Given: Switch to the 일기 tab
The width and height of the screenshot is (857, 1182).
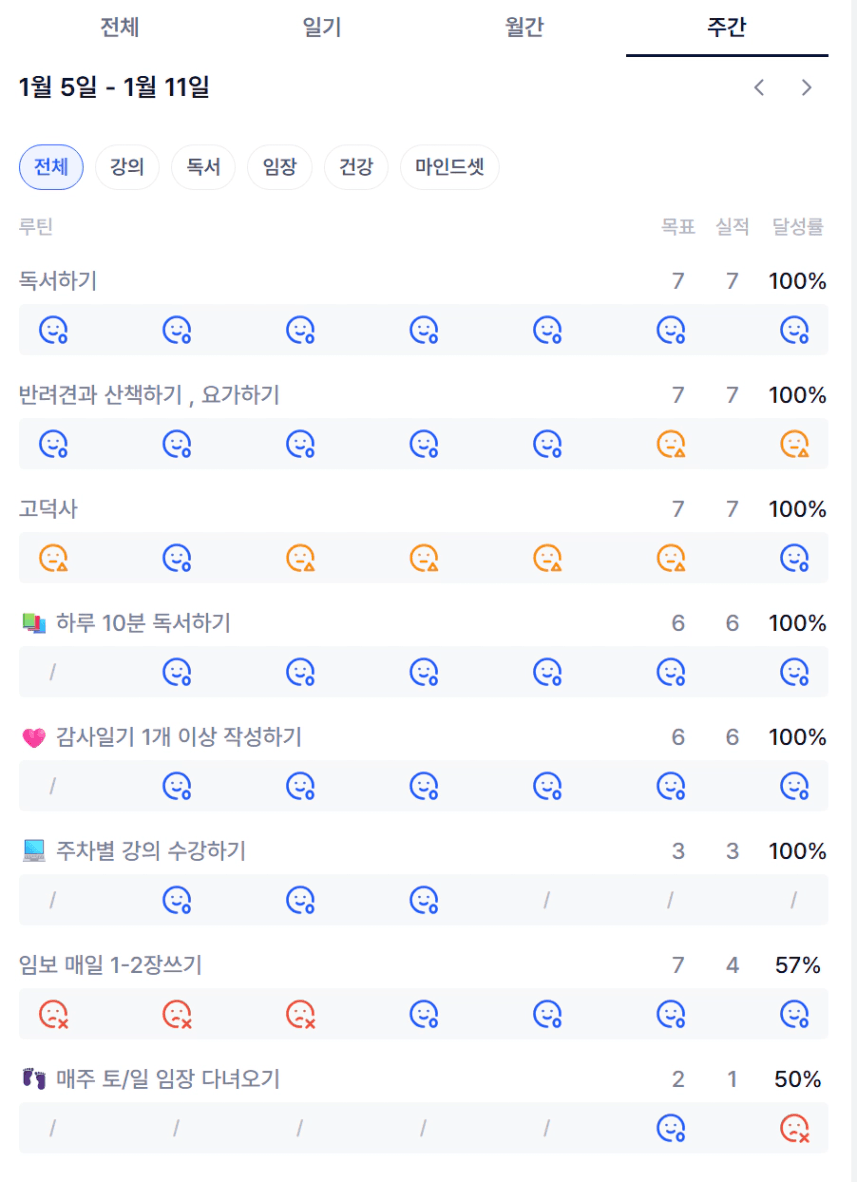Looking at the screenshot, I should [x=322, y=27].
